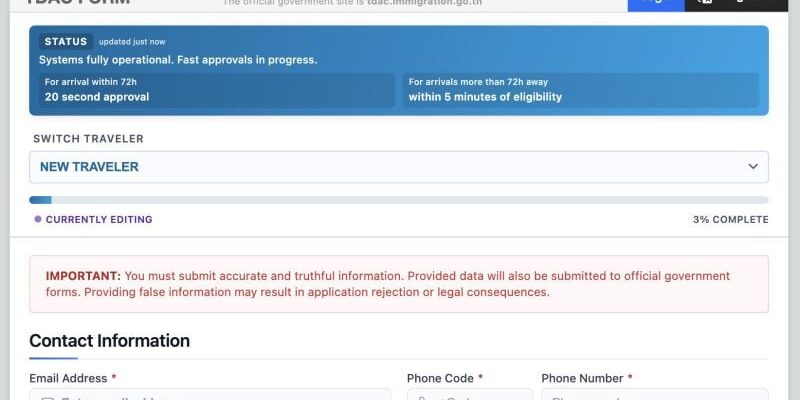
Task: Open the Switch Traveler select box
Action: 398,167
